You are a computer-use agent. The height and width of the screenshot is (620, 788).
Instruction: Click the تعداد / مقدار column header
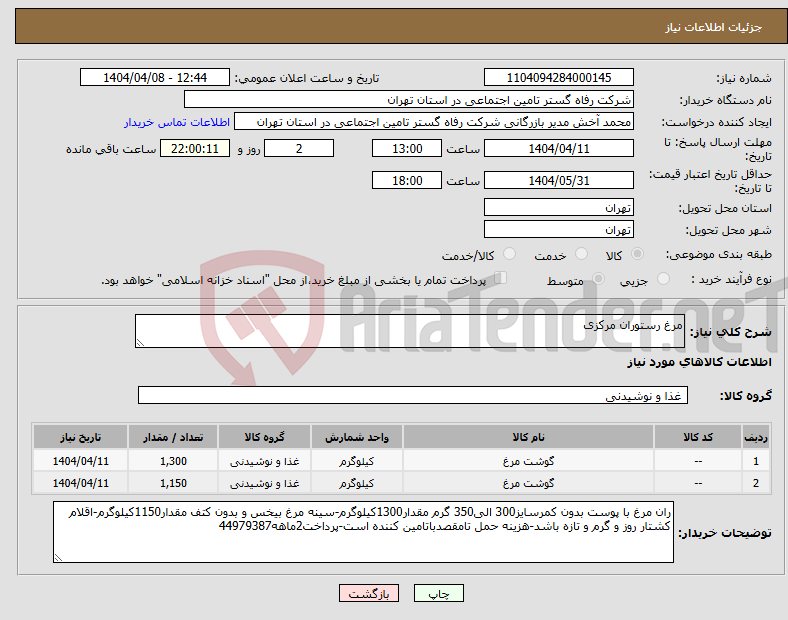pyautogui.click(x=173, y=437)
